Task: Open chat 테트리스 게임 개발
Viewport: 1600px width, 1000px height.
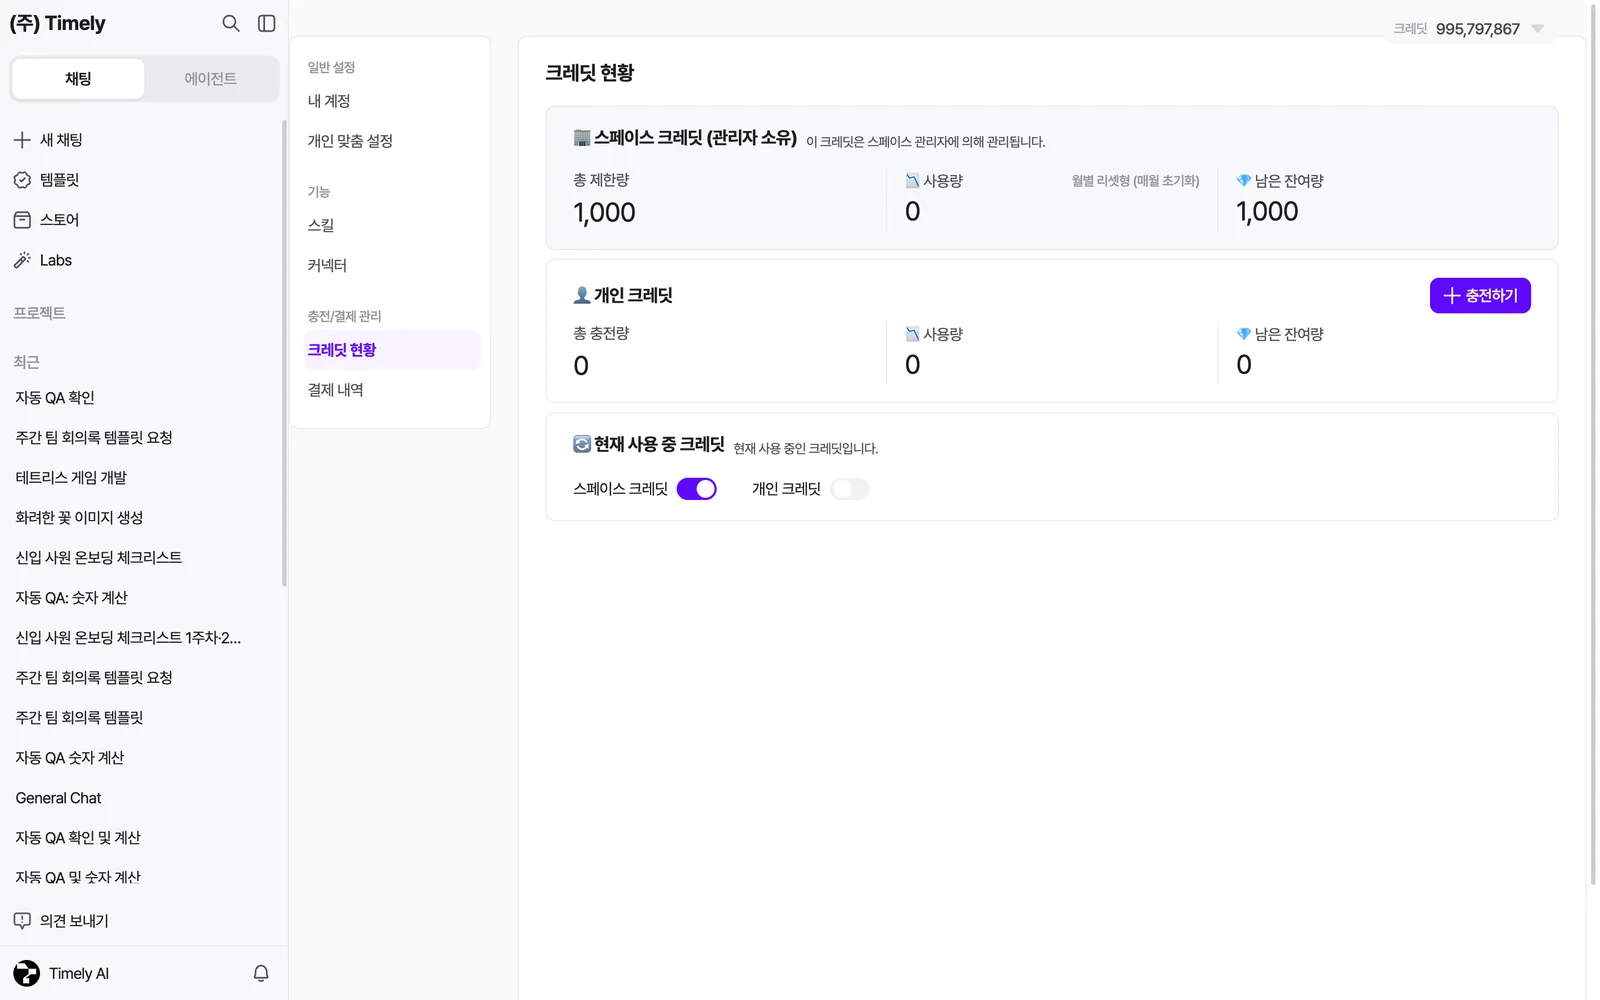Action: coord(71,478)
